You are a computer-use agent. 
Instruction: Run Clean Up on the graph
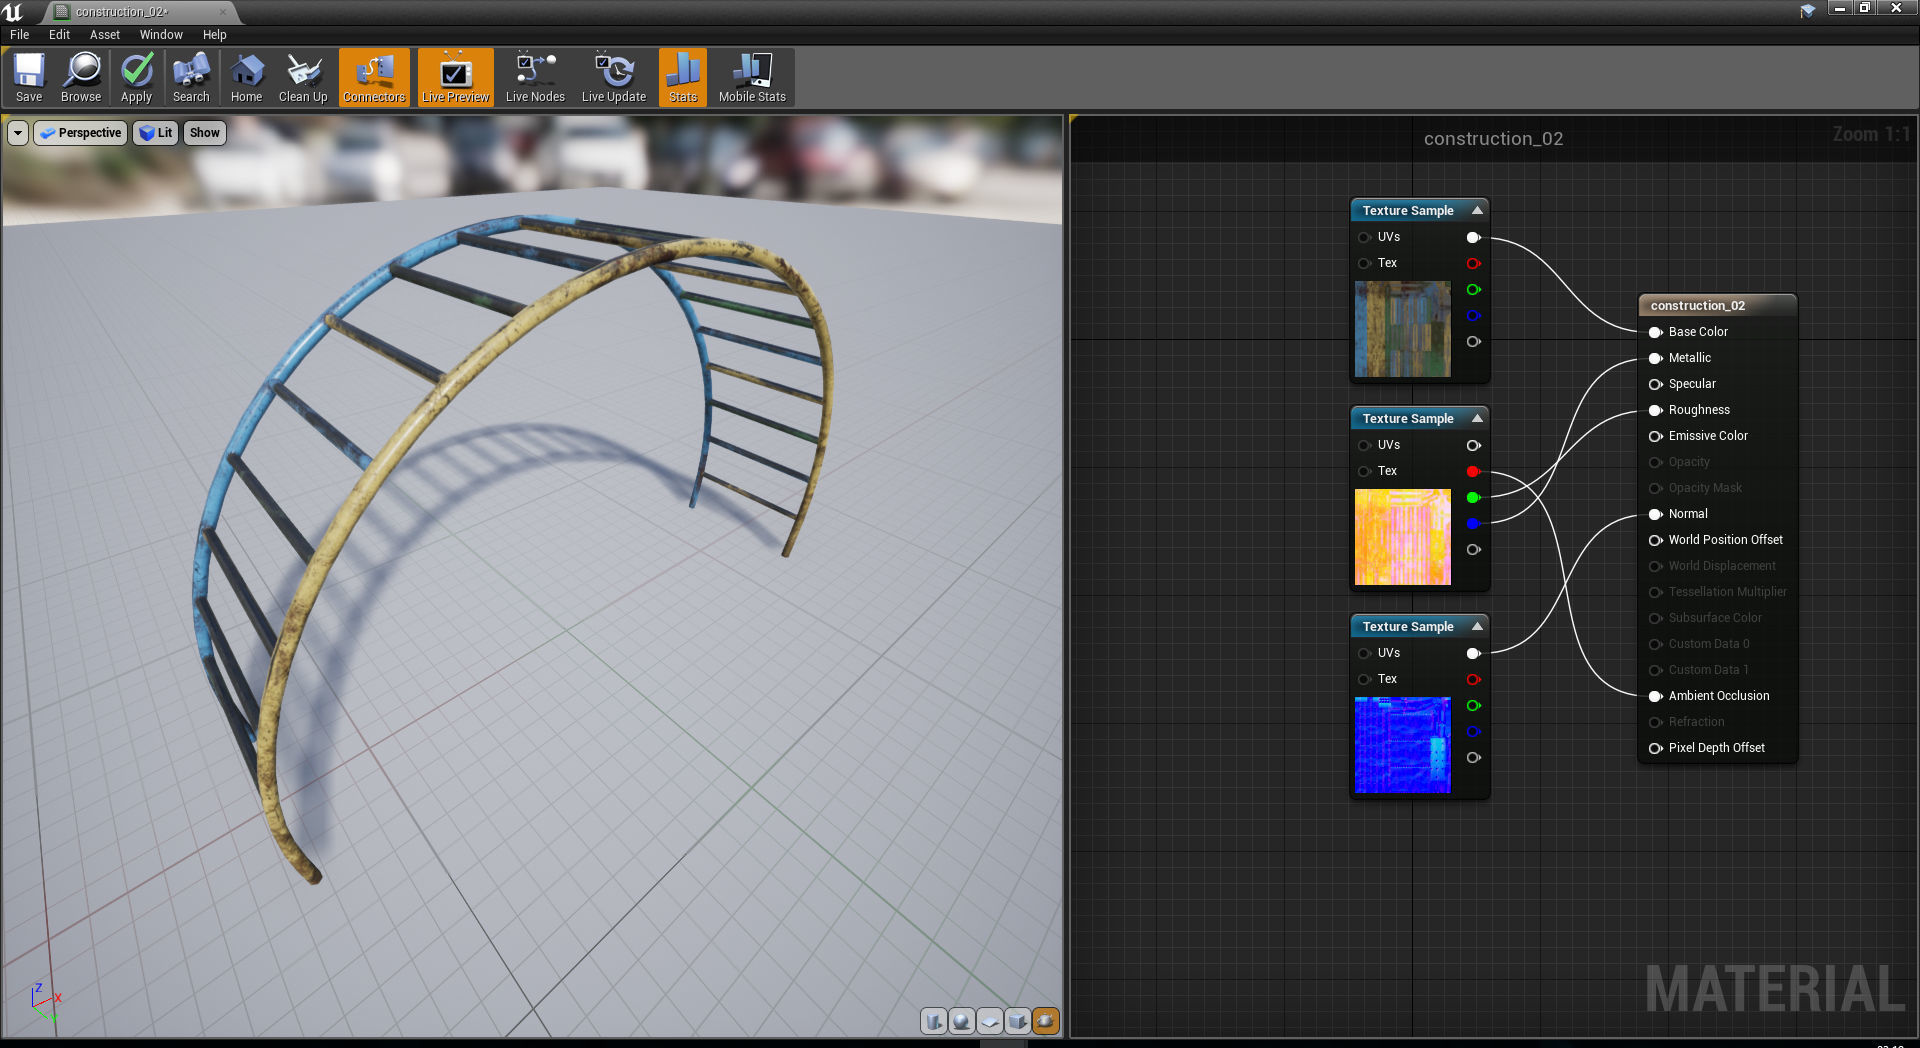click(303, 77)
